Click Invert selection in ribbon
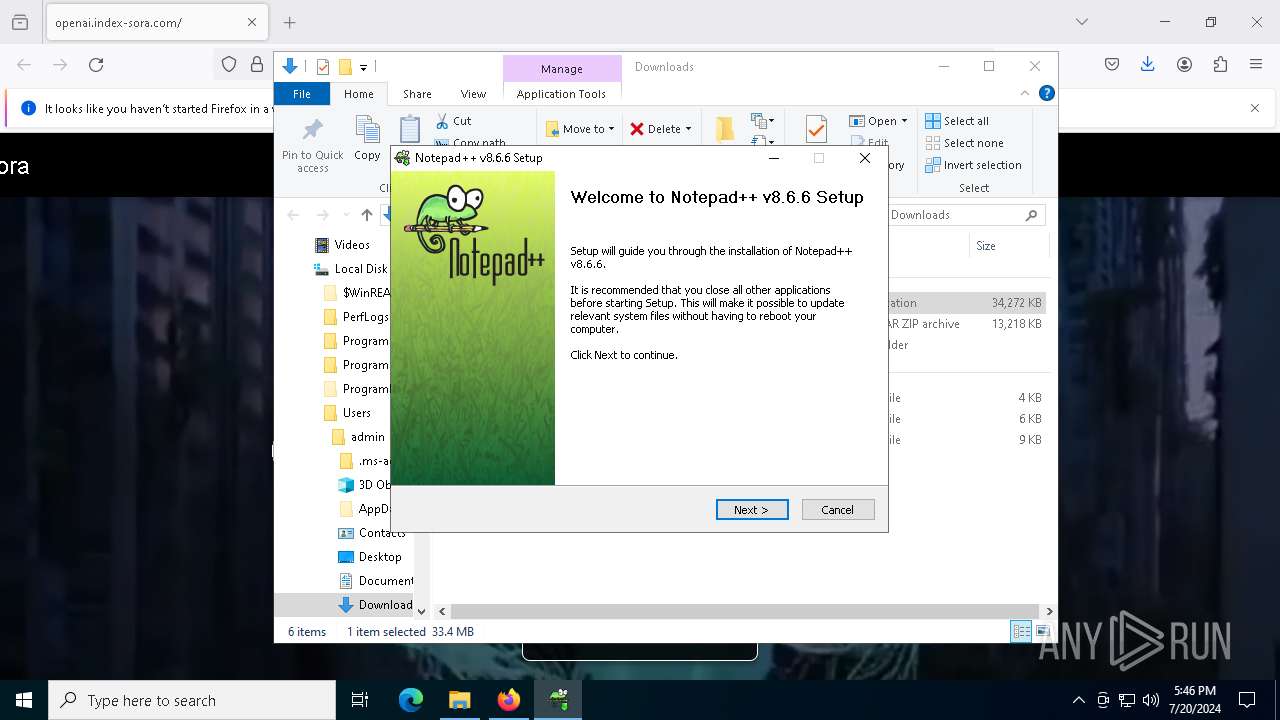This screenshot has width=1280, height=720. click(x=973, y=165)
